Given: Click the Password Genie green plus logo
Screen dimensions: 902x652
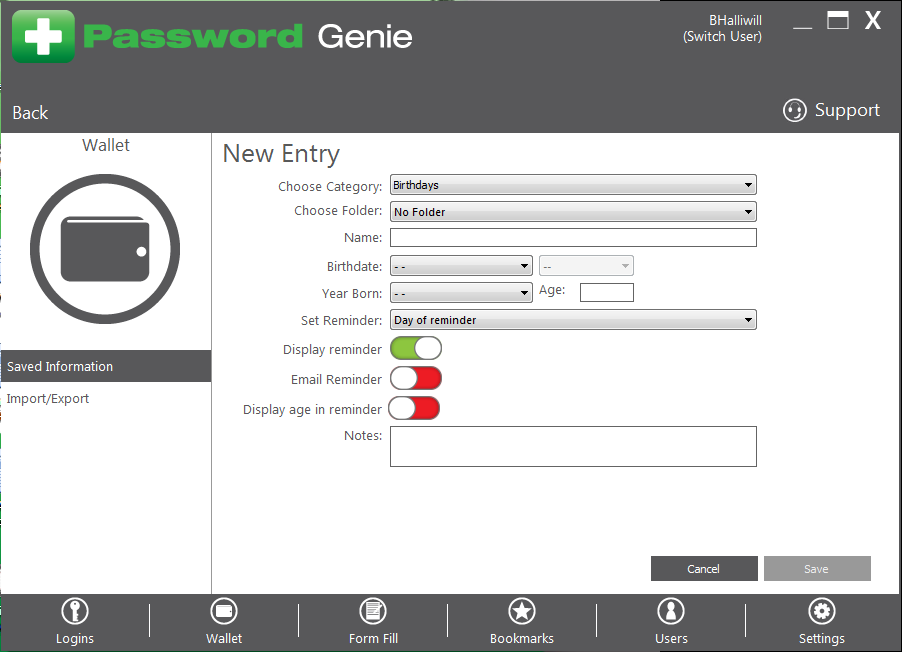Looking at the screenshot, I should pyautogui.click(x=44, y=36).
